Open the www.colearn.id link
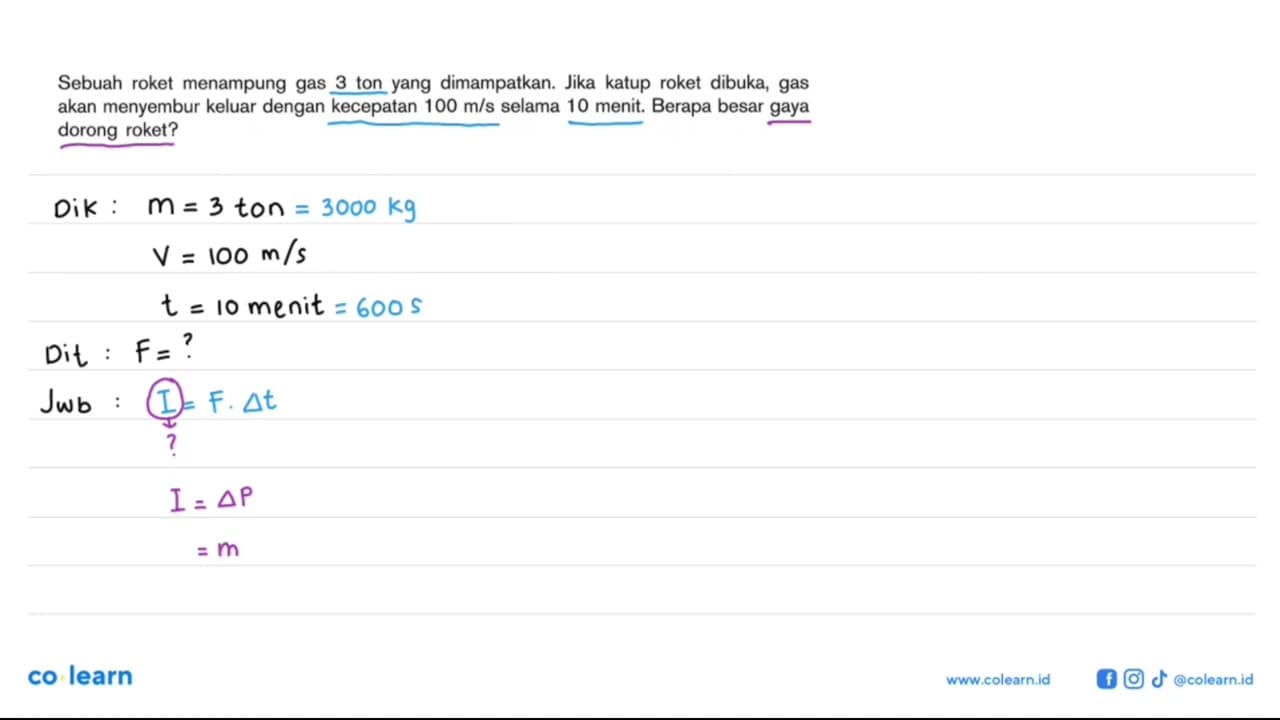1280x720 pixels. 998,679
